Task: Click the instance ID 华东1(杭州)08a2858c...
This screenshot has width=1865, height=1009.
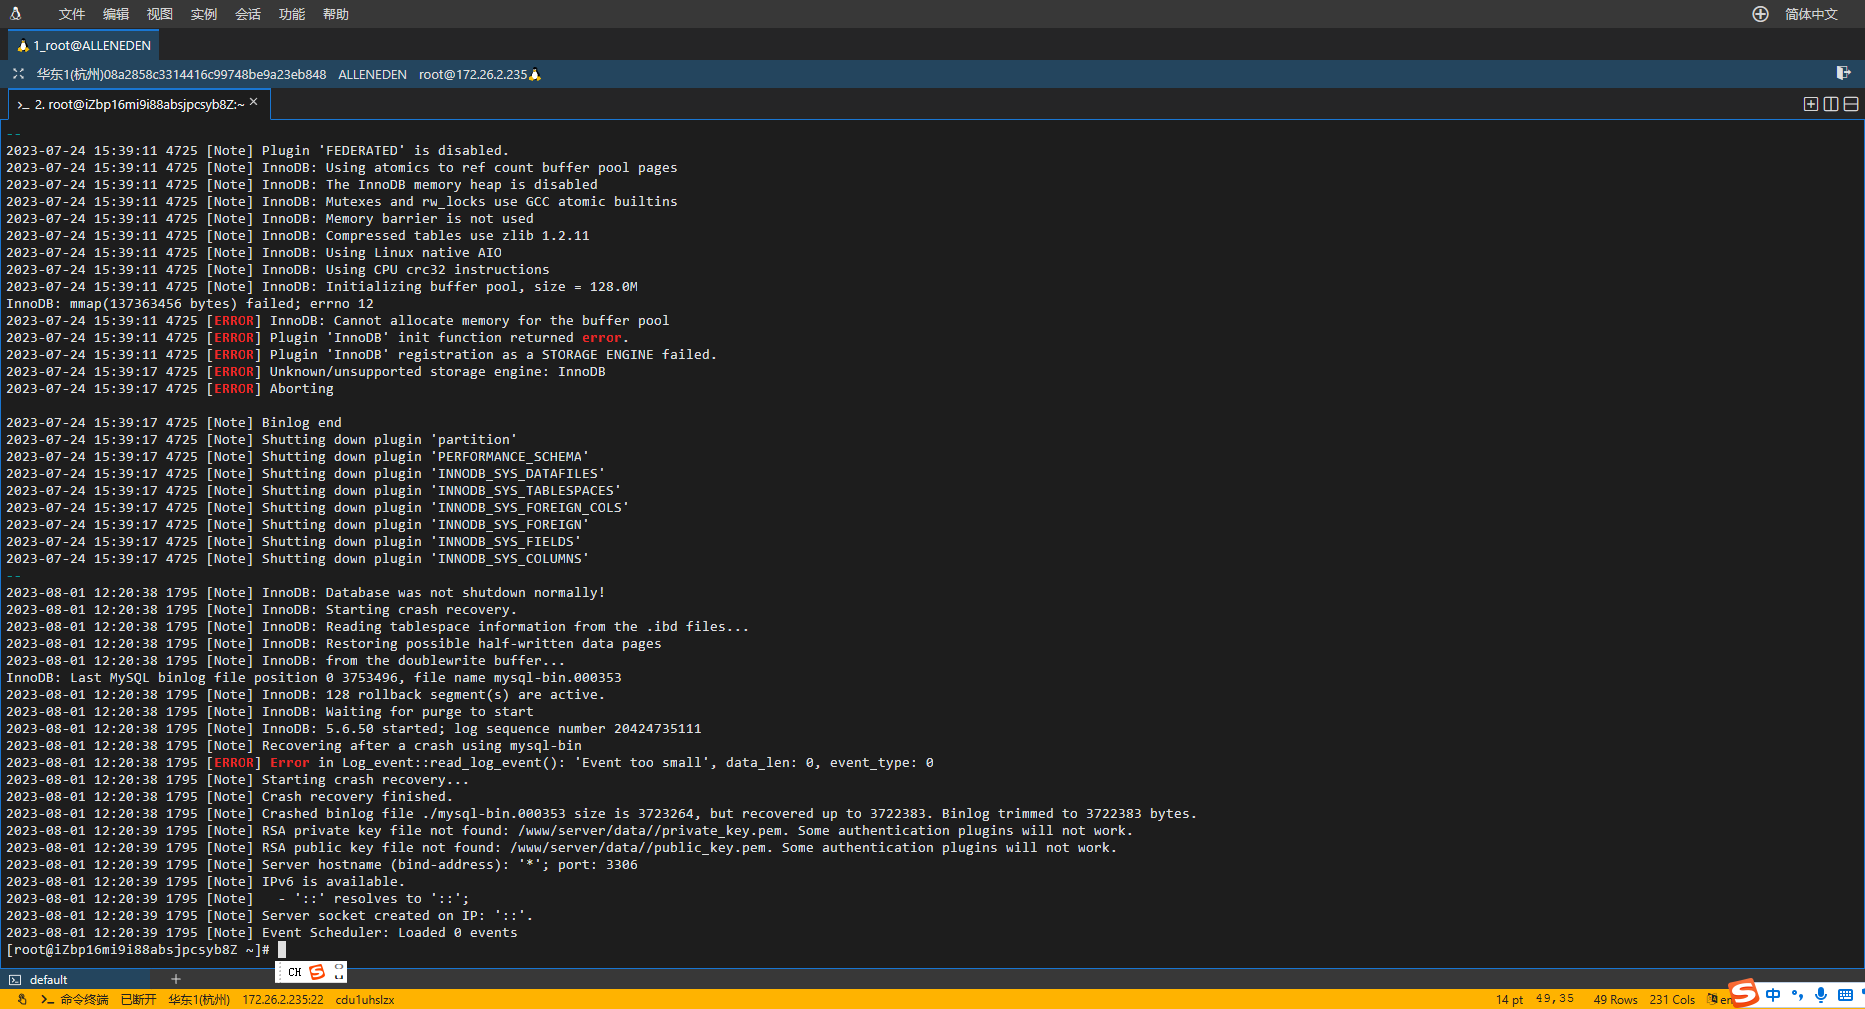Action: tap(181, 74)
